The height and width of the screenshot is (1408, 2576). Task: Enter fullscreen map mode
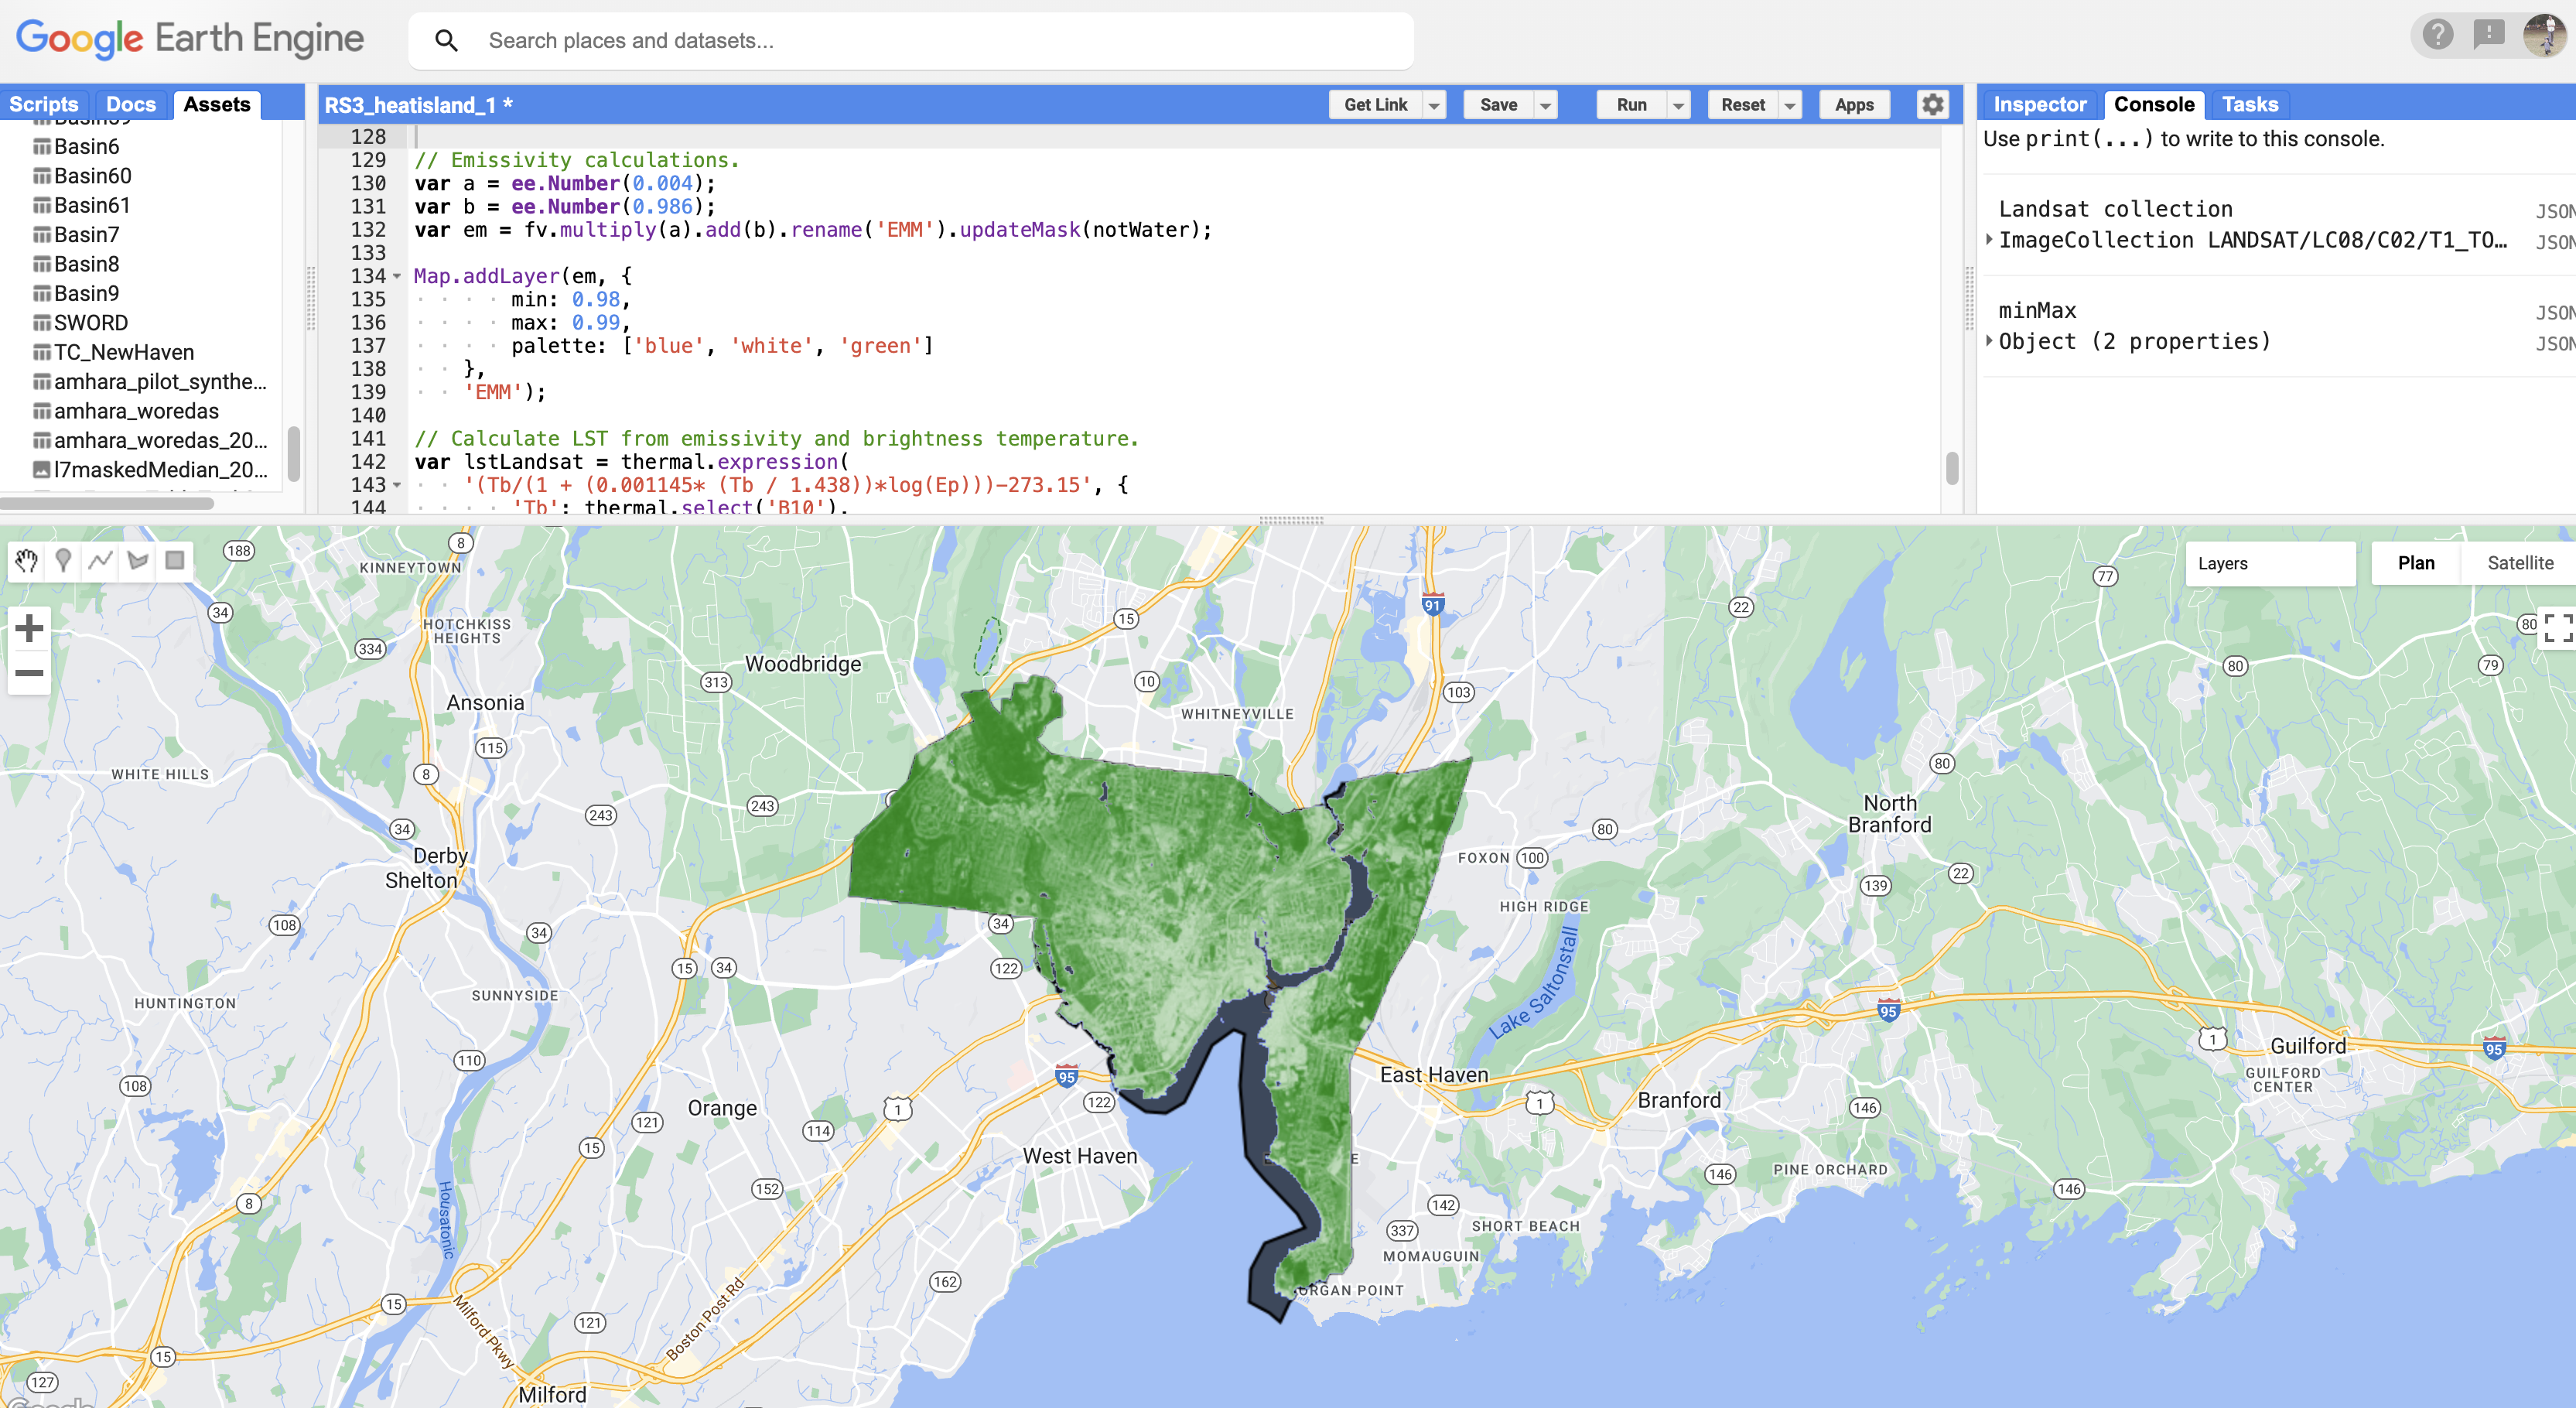pyautogui.click(x=2560, y=628)
